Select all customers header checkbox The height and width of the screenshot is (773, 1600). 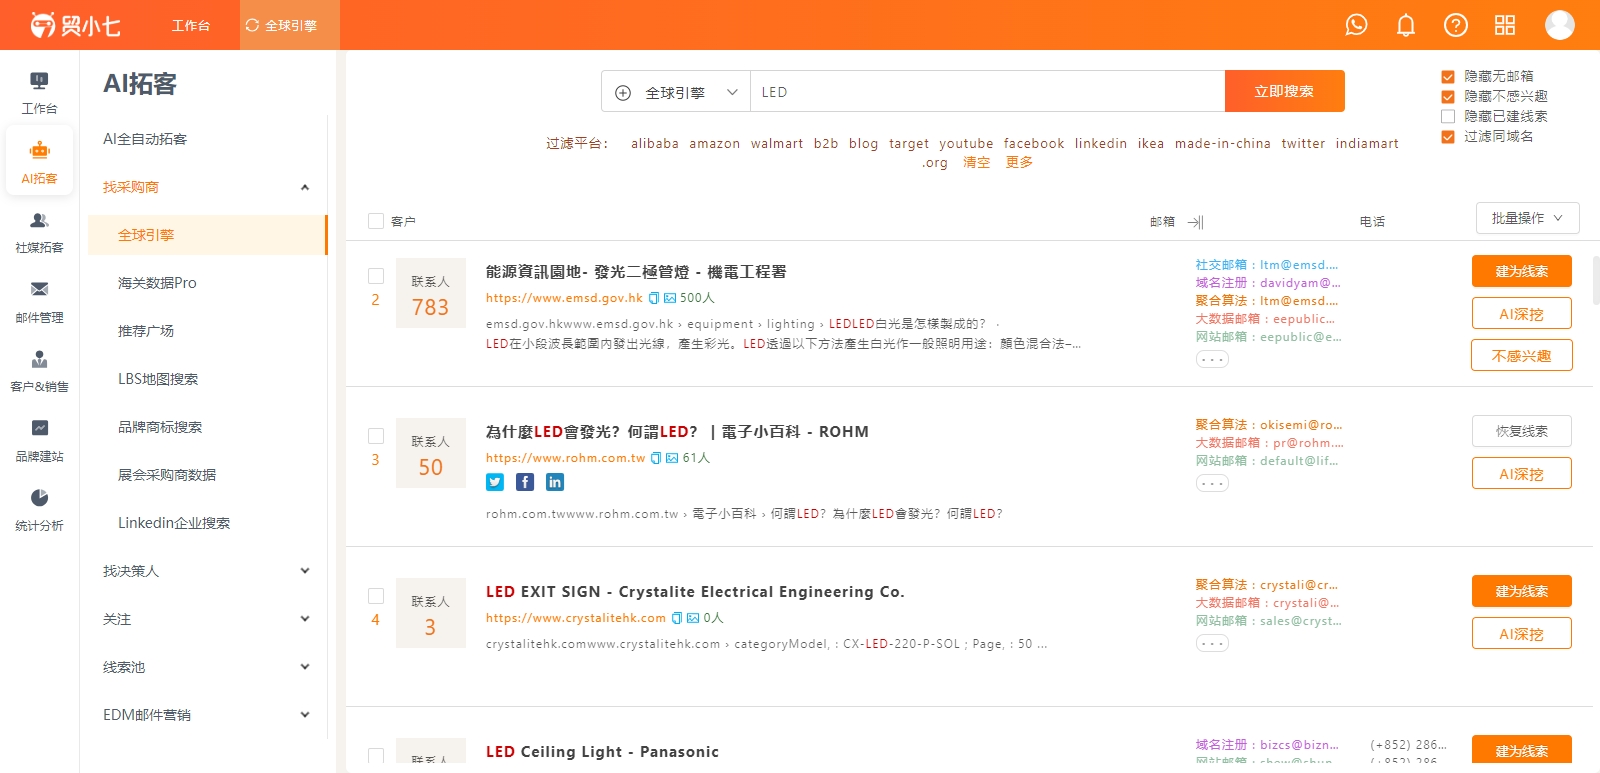click(x=376, y=221)
